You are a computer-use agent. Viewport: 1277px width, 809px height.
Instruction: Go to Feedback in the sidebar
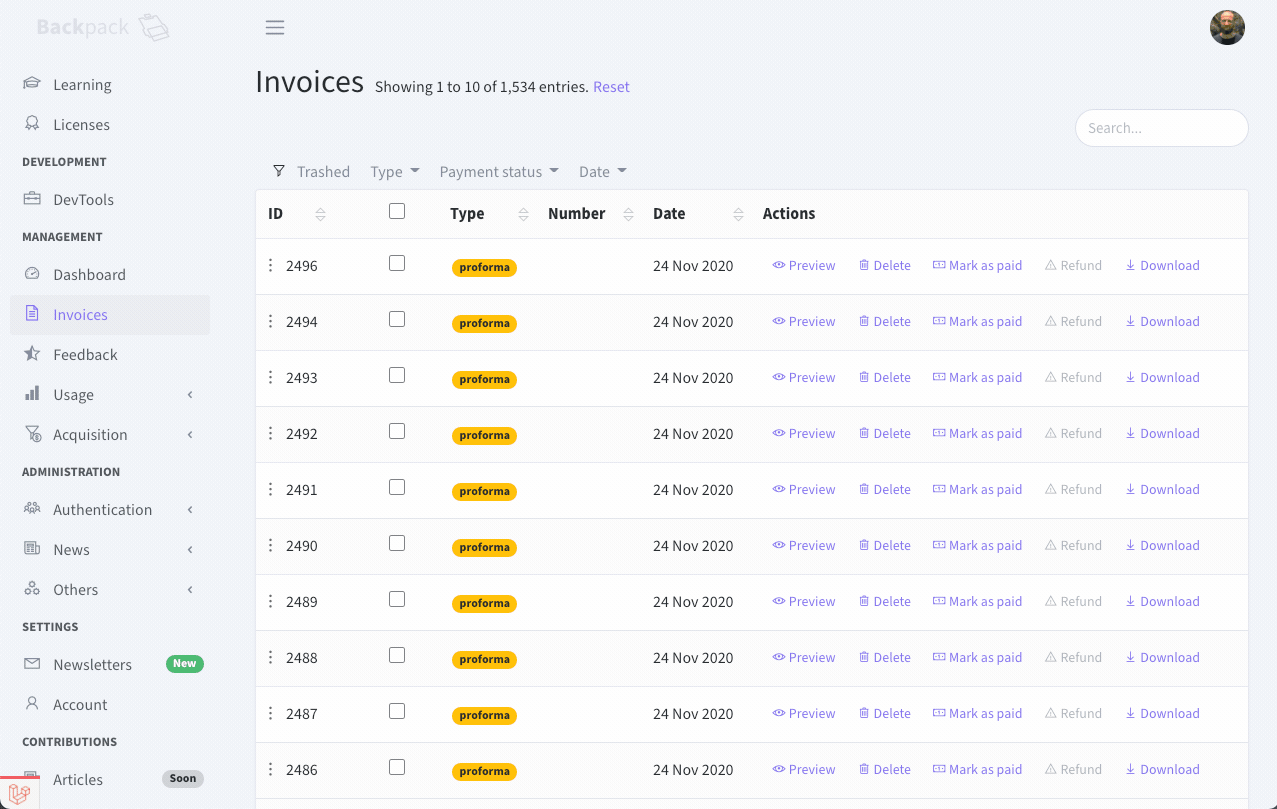pos(85,355)
